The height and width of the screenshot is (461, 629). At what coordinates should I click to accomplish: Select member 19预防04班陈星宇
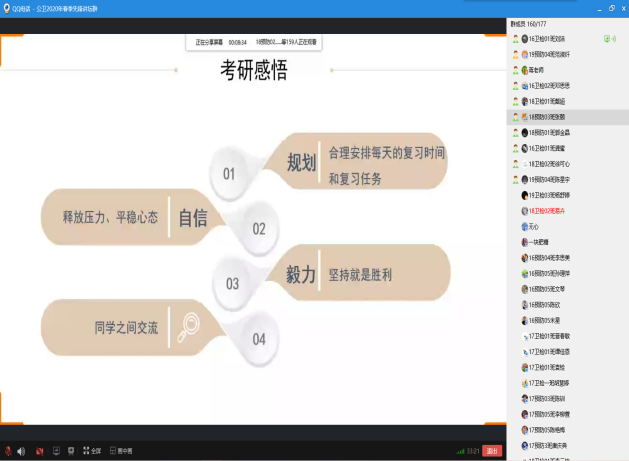point(568,179)
